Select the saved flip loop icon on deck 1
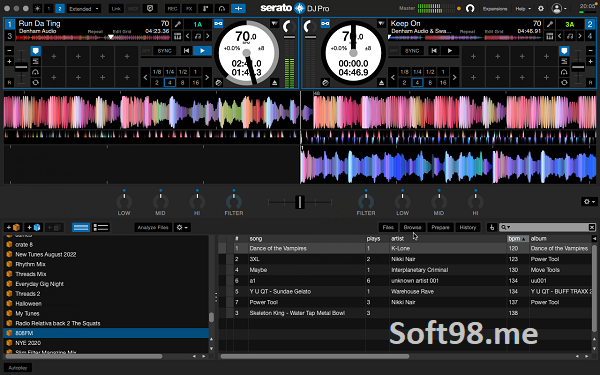 [36, 82]
